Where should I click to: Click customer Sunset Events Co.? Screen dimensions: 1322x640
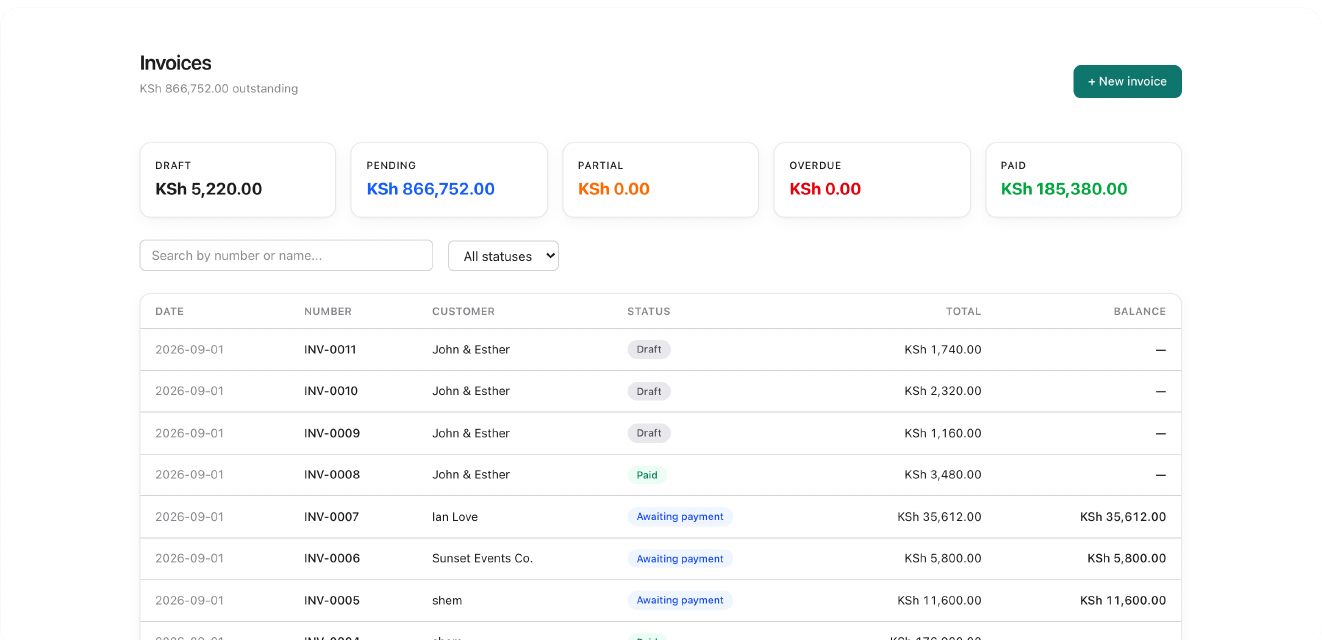(482, 558)
